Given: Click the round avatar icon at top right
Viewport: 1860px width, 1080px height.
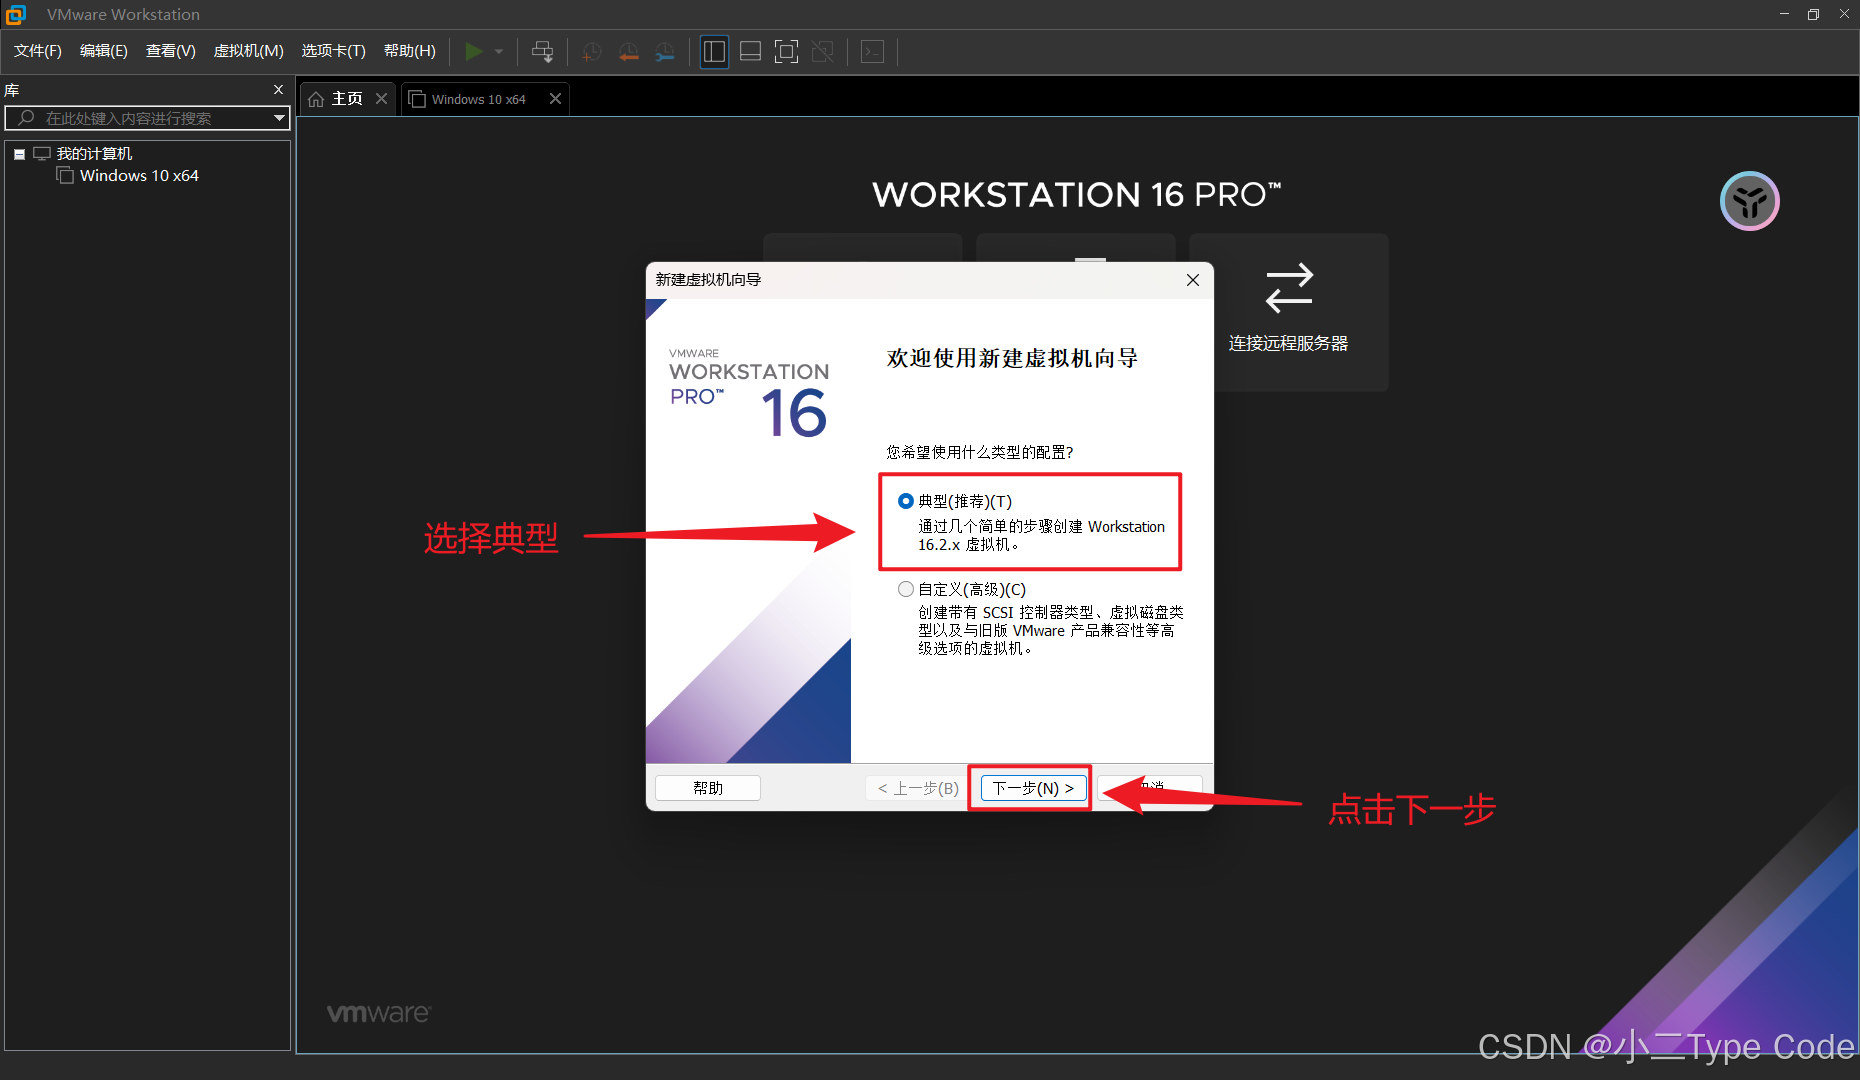Looking at the screenshot, I should tap(1749, 201).
